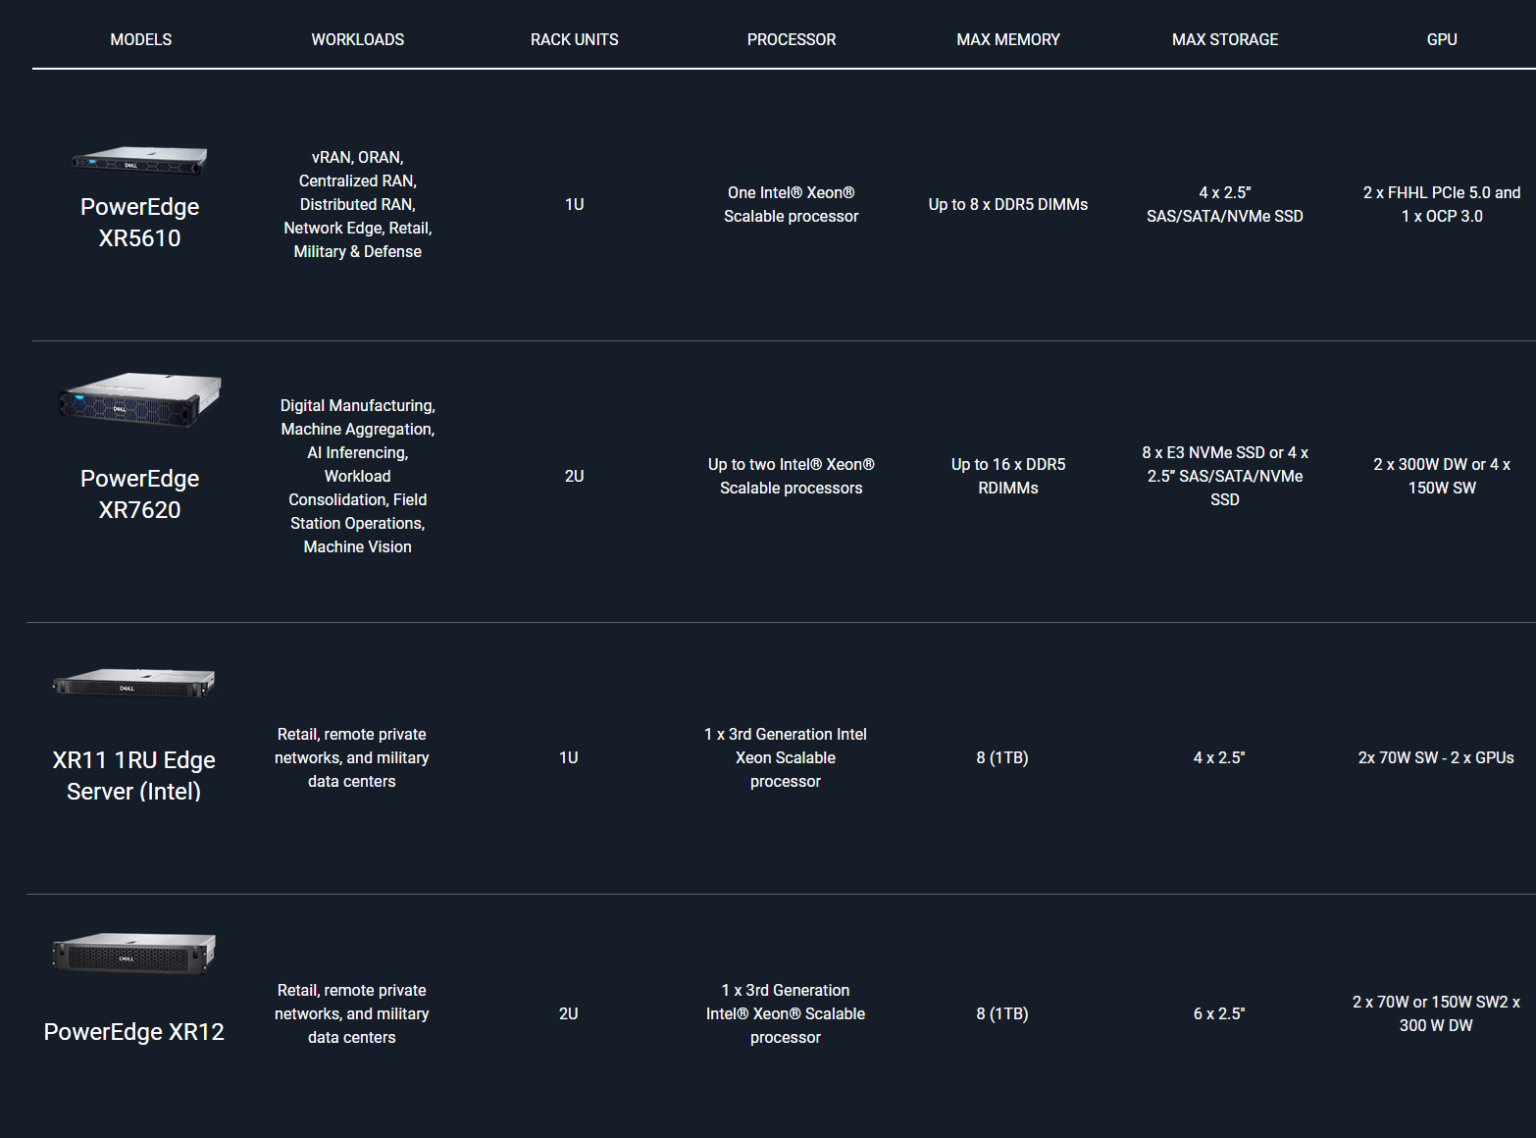Click the XR11 1RU Edge Server image
Viewport: 1536px width, 1138px height.
(134, 683)
